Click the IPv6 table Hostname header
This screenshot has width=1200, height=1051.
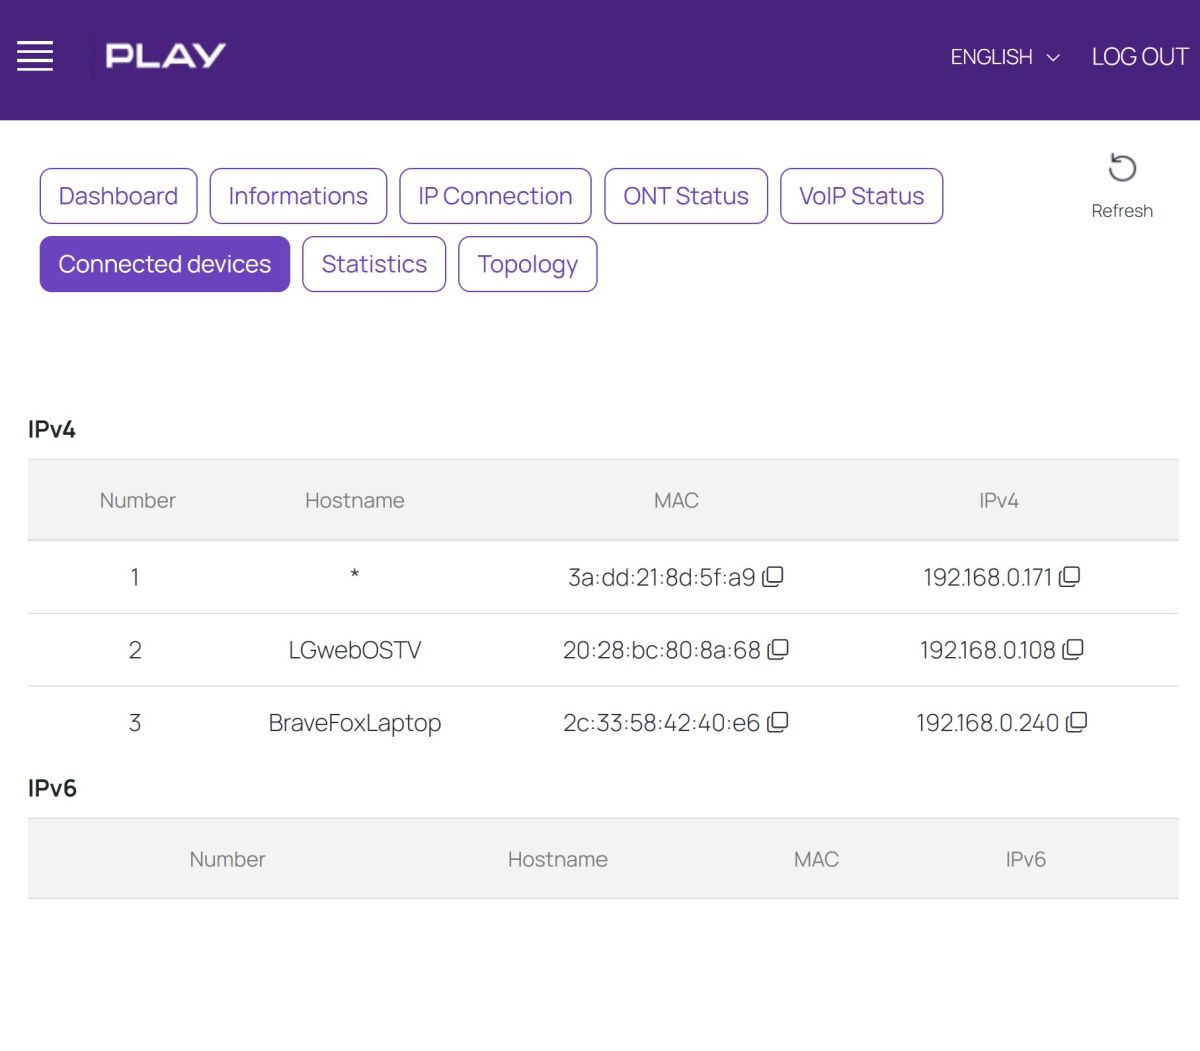pyautogui.click(x=558, y=859)
